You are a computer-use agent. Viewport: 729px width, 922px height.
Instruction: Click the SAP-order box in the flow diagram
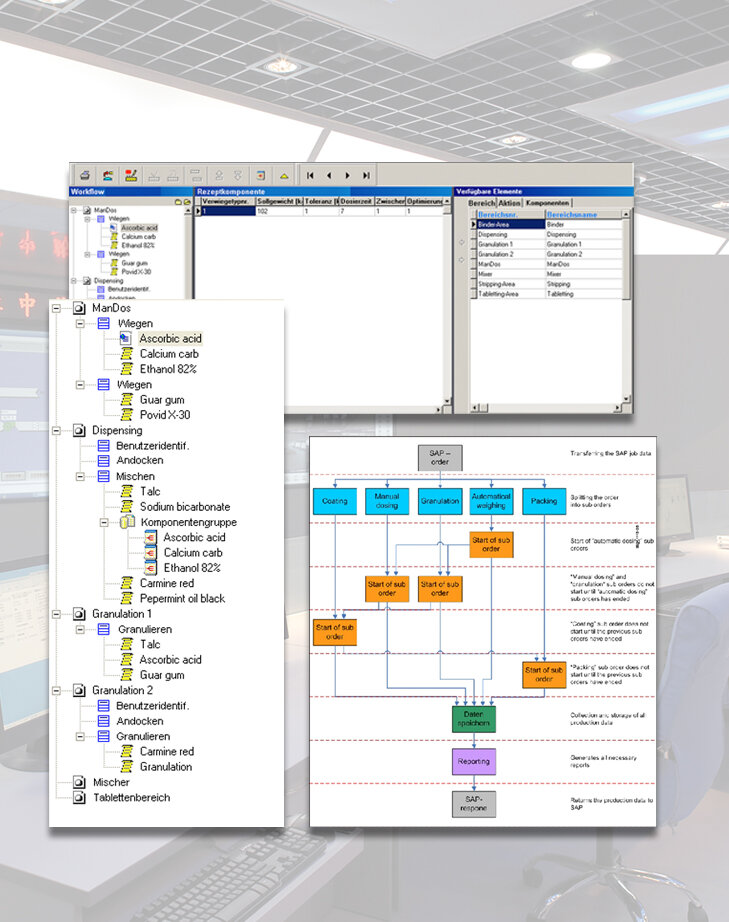pos(440,457)
